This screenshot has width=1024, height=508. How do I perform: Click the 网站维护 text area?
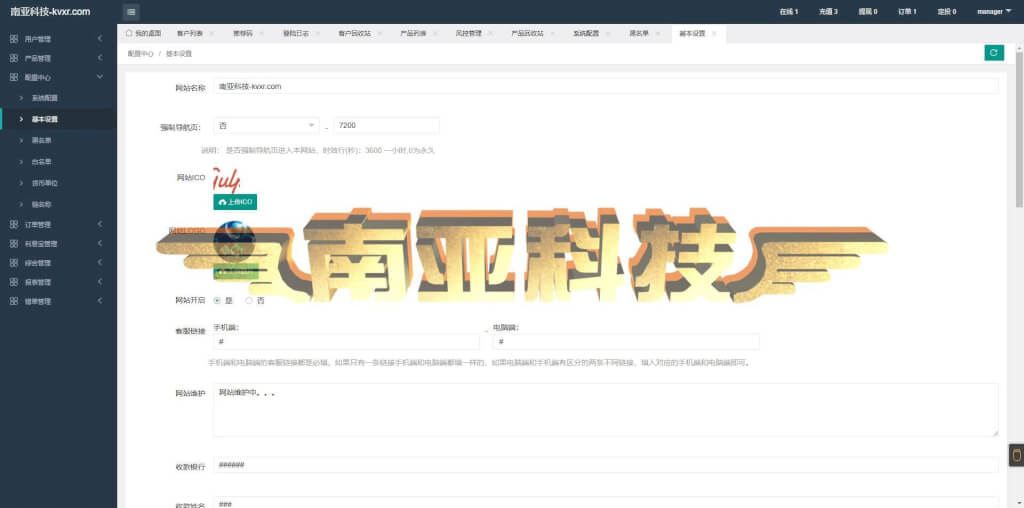click(x=606, y=410)
